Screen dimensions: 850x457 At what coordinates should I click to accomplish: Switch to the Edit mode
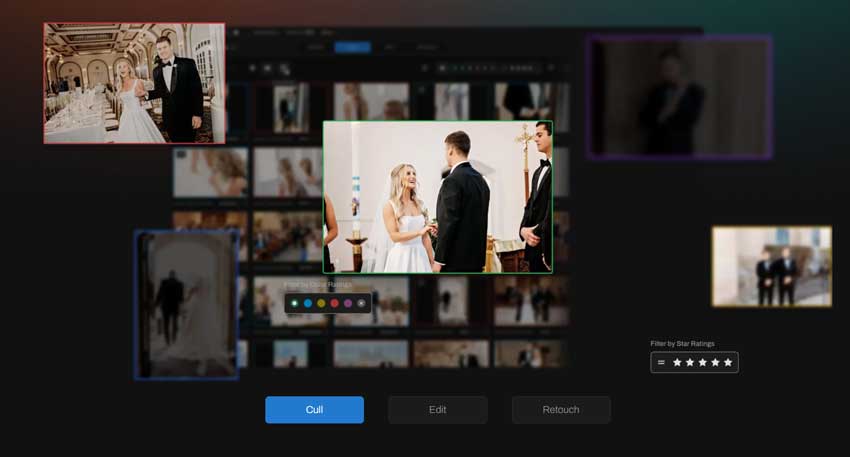(x=437, y=410)
